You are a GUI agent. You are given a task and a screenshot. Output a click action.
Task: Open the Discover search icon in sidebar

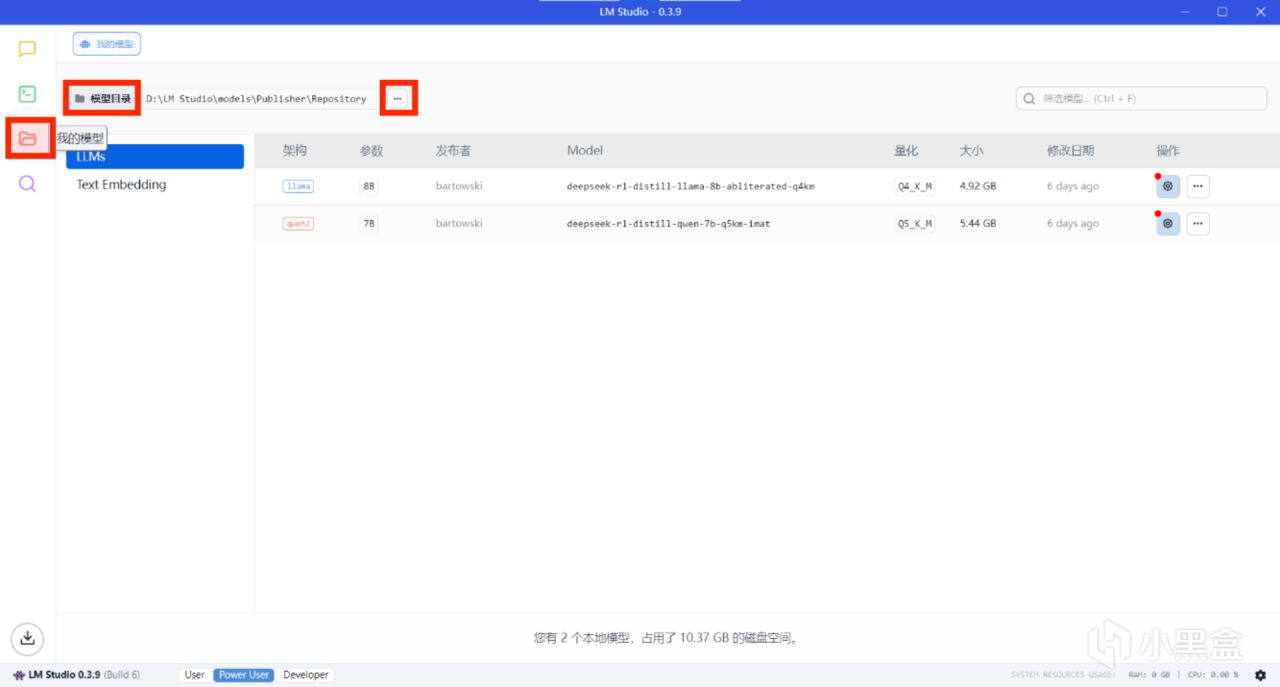(x=27, y=184)
